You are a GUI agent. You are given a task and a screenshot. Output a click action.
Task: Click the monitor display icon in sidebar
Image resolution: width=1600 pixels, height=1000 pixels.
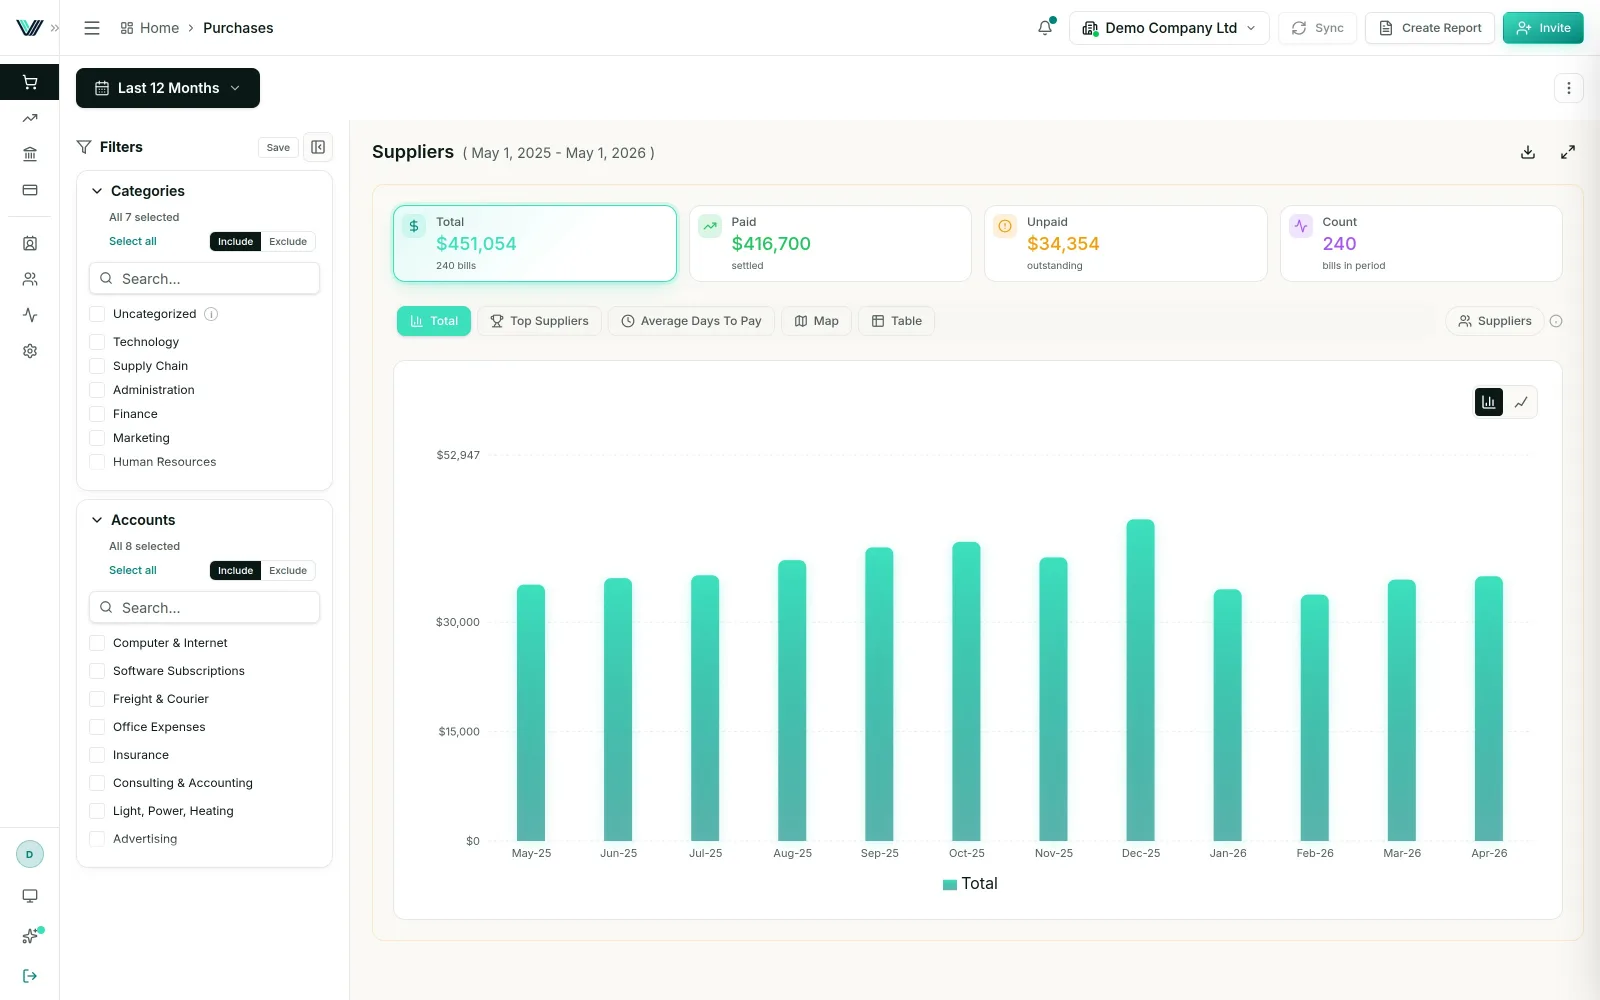tap(30, 896)
